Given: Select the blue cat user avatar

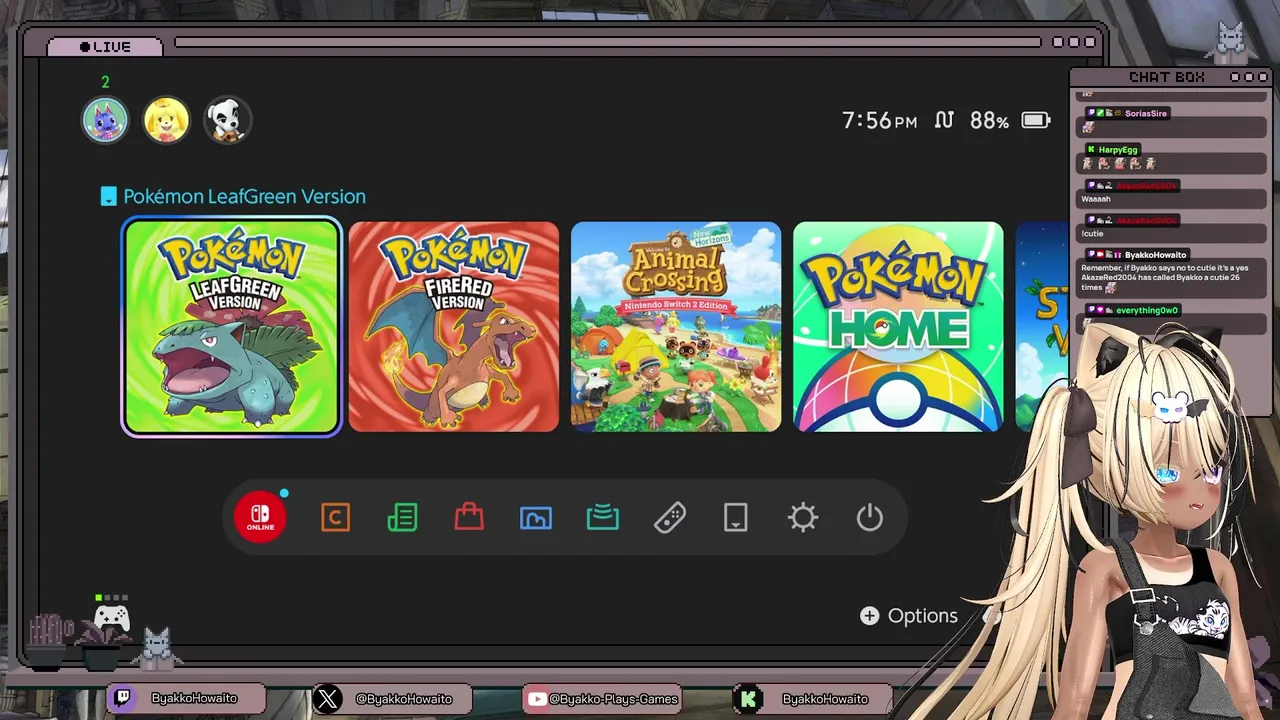Looking at the screenshot, I should click(x=105, y=120).
